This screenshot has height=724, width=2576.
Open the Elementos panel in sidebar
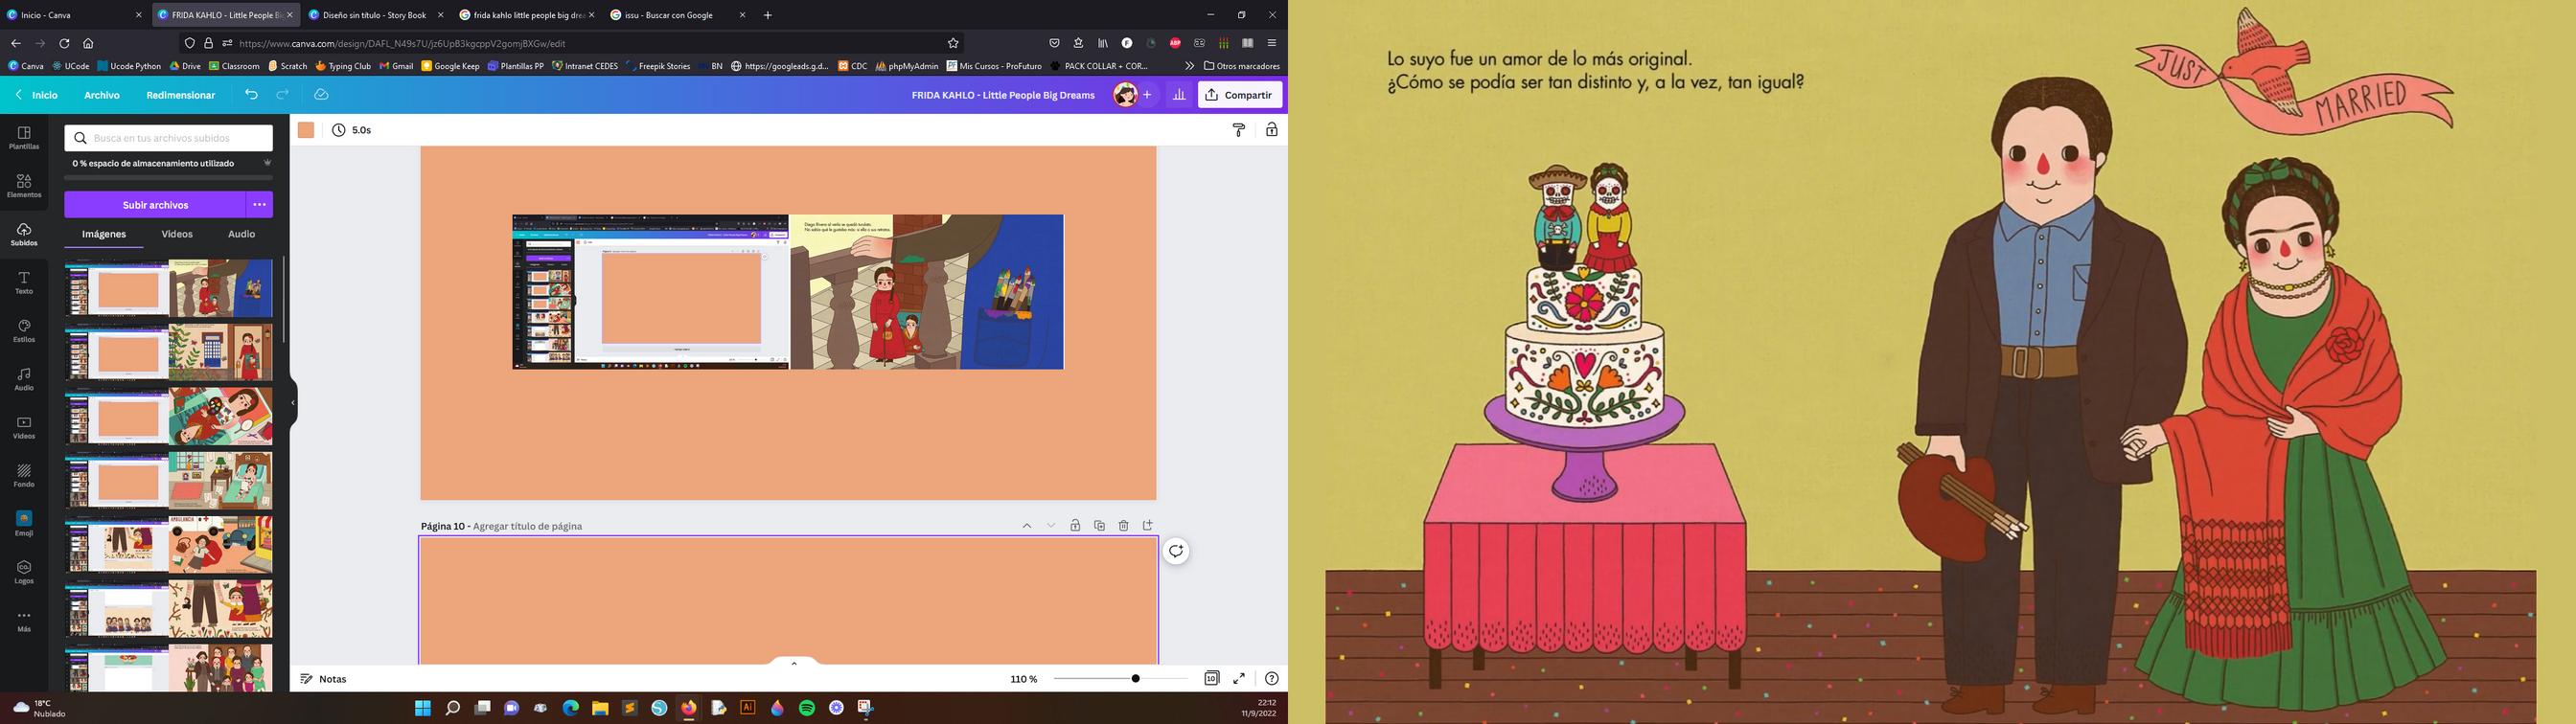(24, 186)
